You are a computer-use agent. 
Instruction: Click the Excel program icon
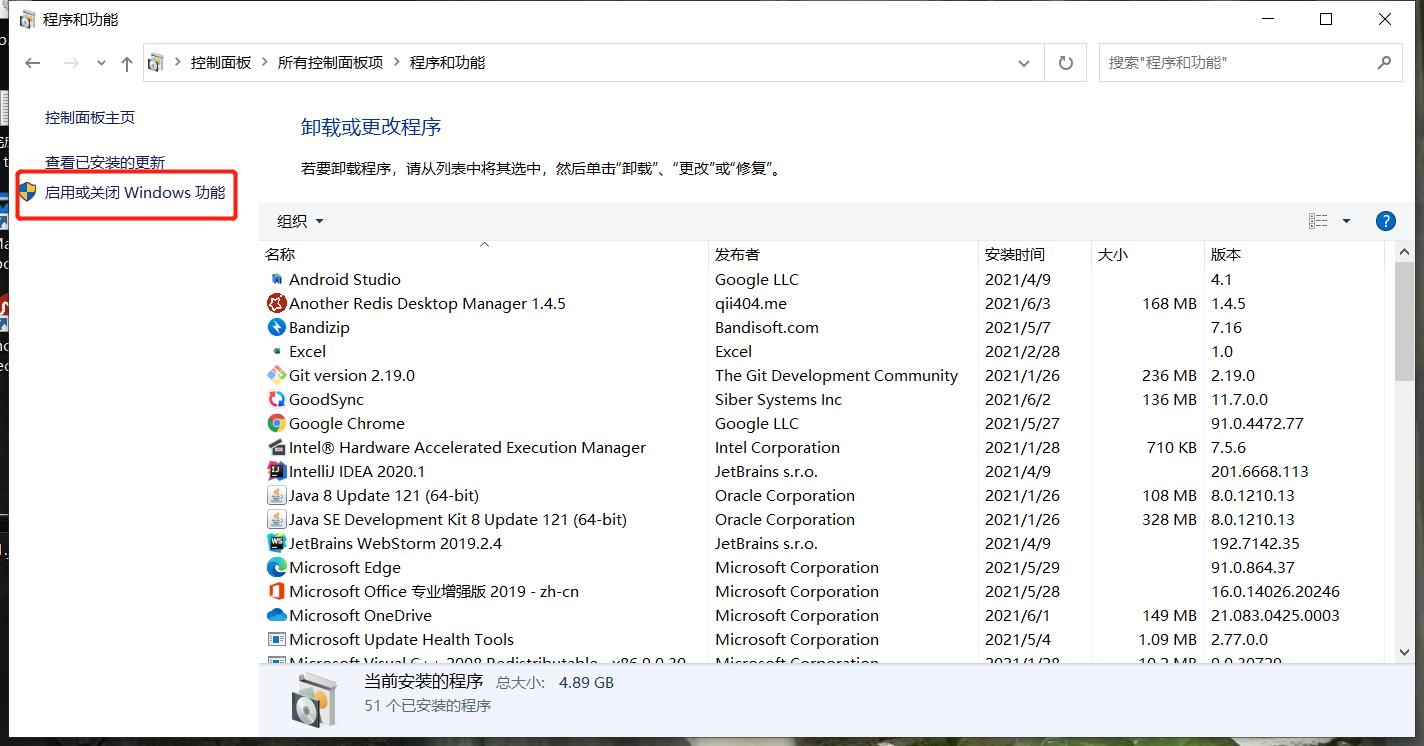click(277, 351)
